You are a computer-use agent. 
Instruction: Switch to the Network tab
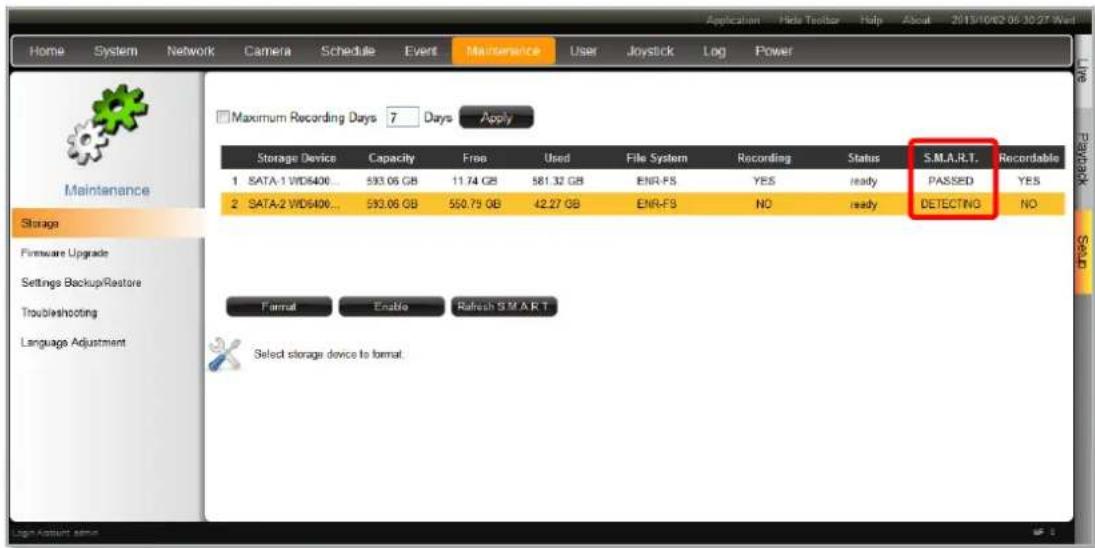click(190, 52)
